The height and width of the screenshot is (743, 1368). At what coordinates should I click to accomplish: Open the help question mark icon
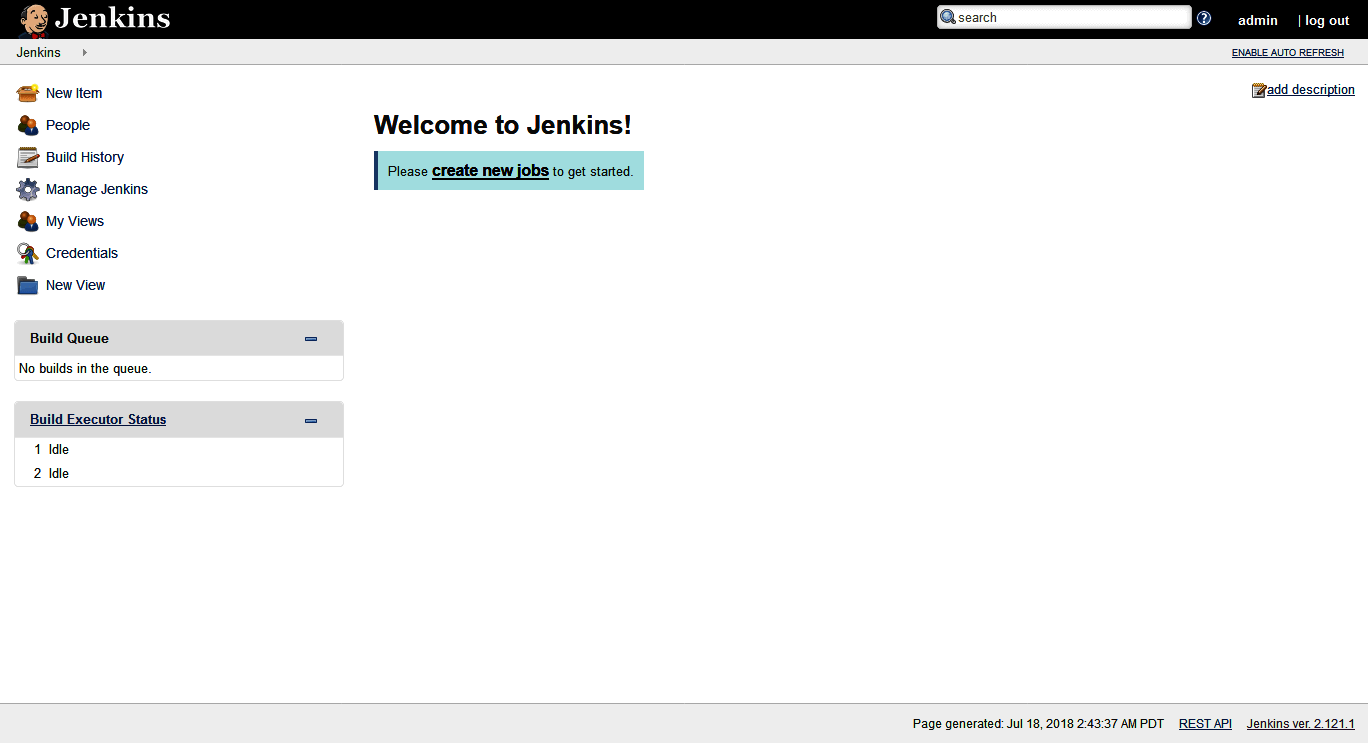click(x=1203, y=17)
